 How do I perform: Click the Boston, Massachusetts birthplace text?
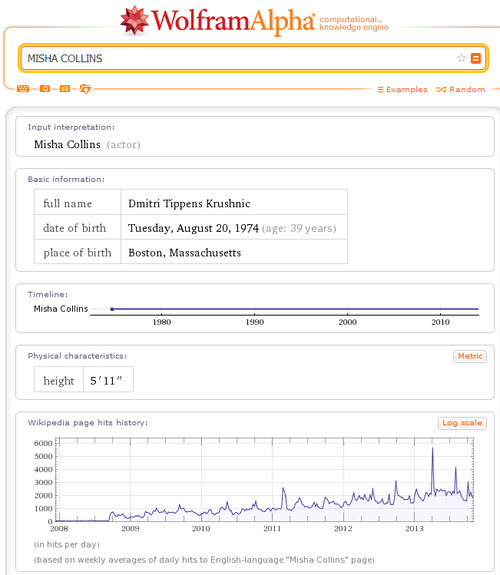point(185,253)
